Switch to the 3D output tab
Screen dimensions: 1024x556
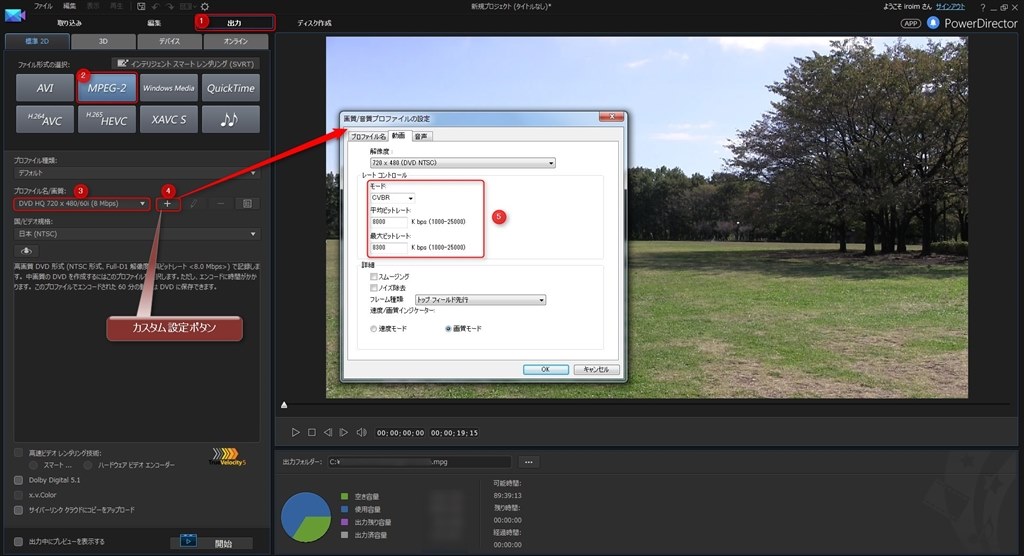coord(103,41)
